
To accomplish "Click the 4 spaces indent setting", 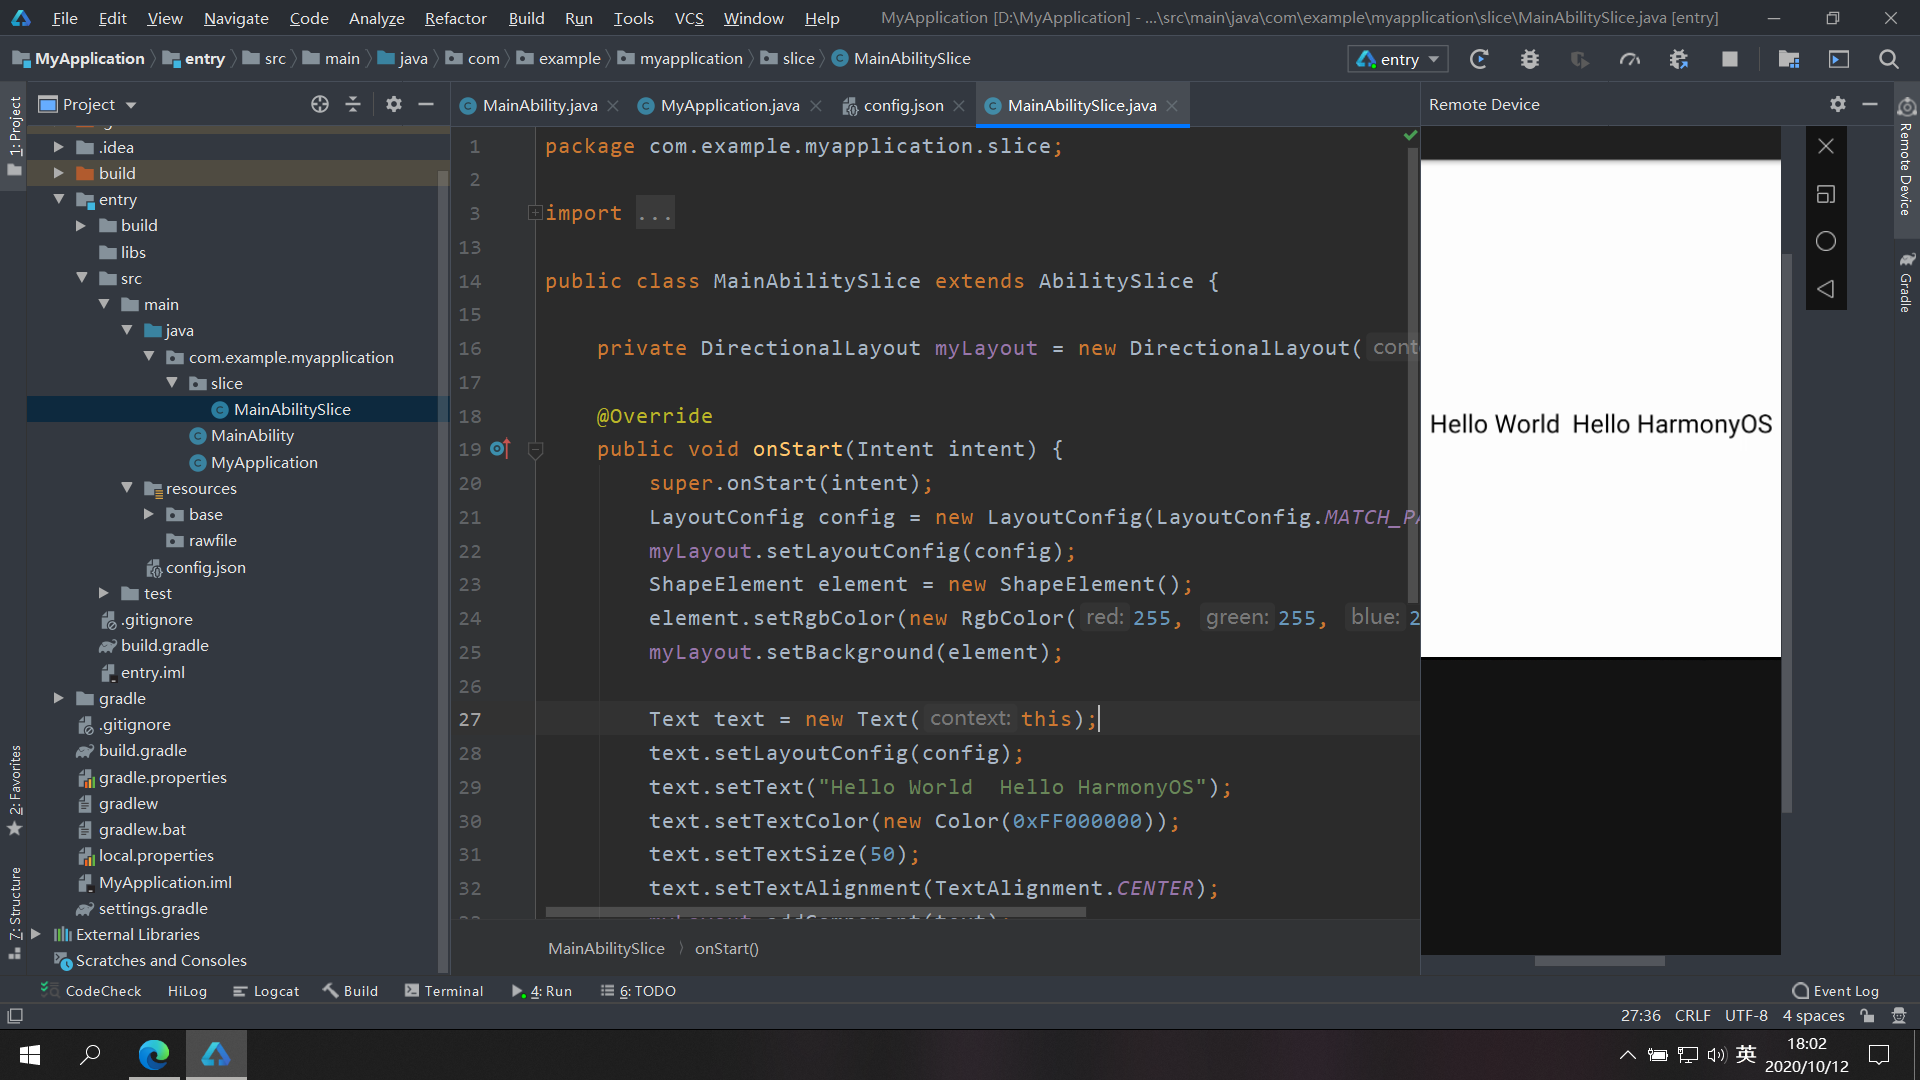I will pos(1813,1016).
